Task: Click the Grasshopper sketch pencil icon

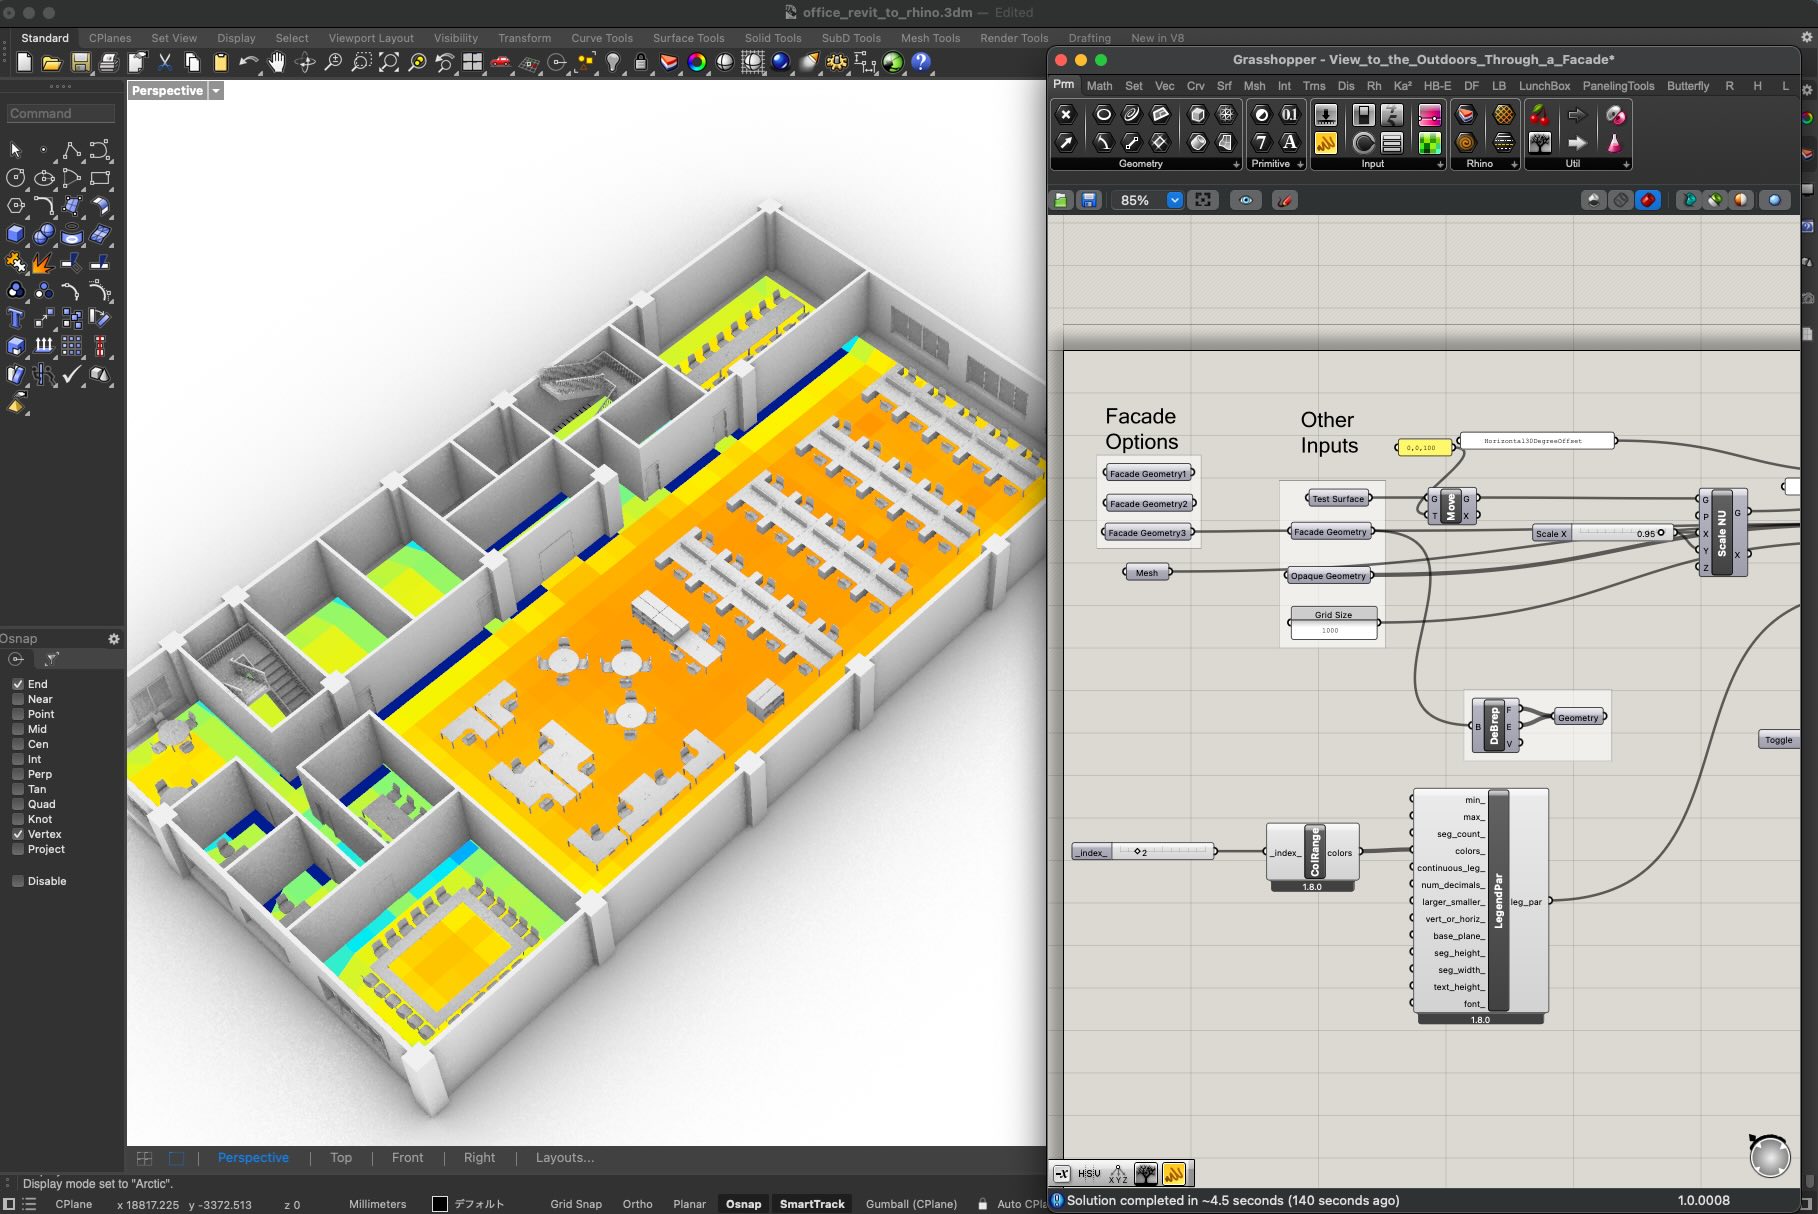Action: click(1285, 200)
